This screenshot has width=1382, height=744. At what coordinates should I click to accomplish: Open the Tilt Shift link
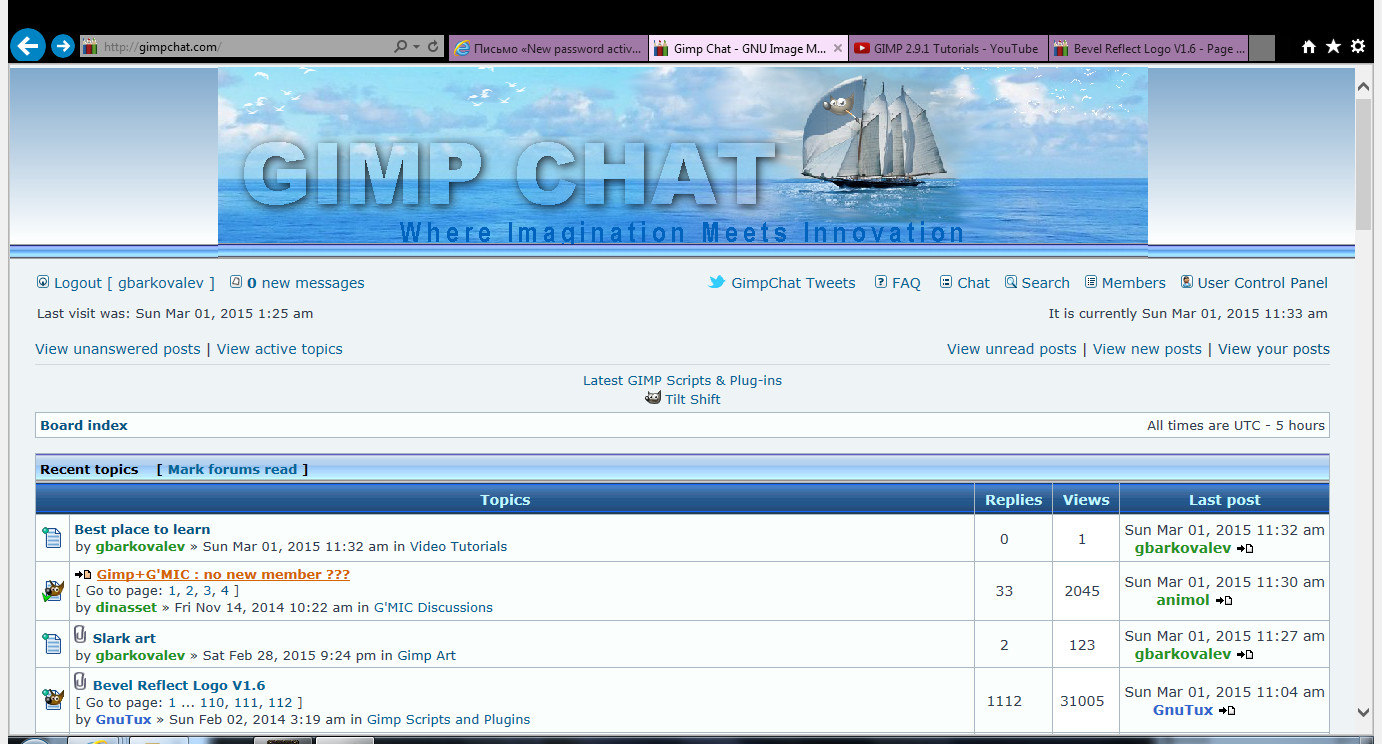693,399
